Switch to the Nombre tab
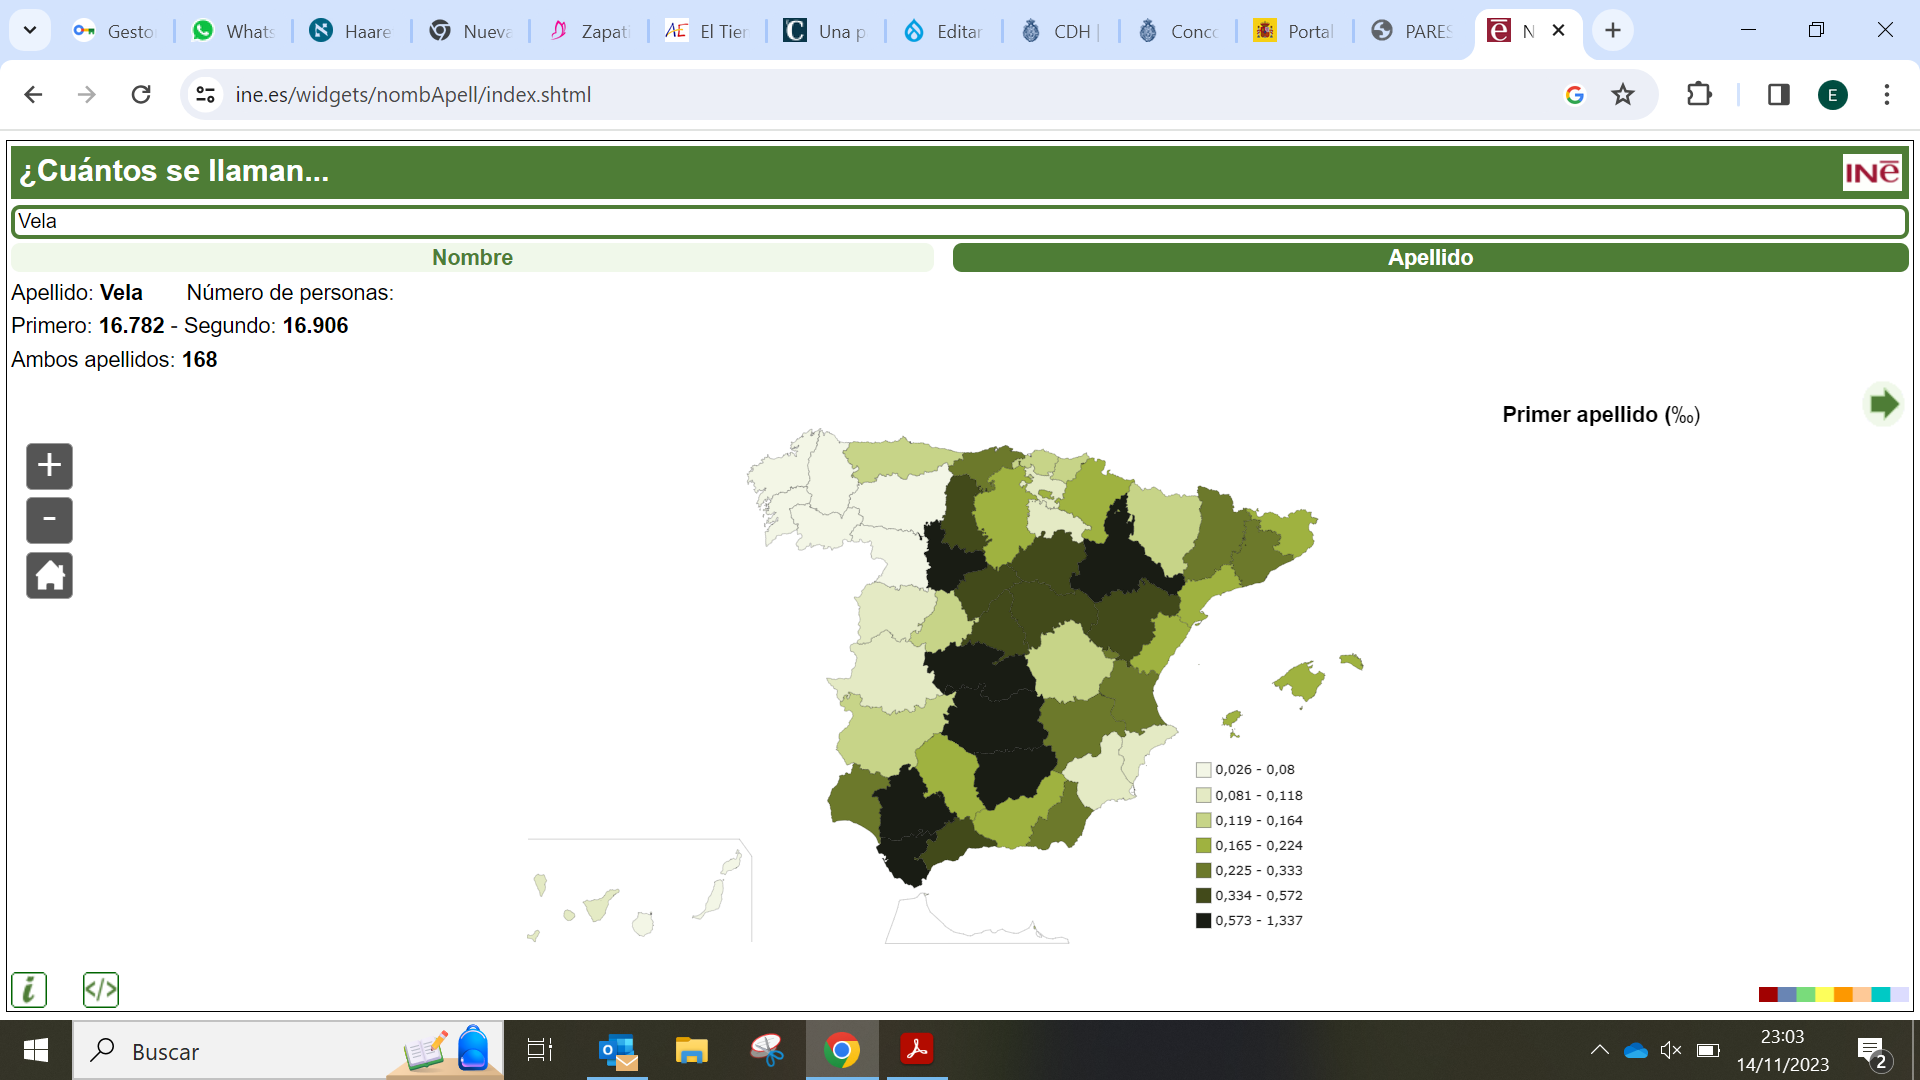The height and width of the screenshot is (1080, 1920). click(472, 257)
